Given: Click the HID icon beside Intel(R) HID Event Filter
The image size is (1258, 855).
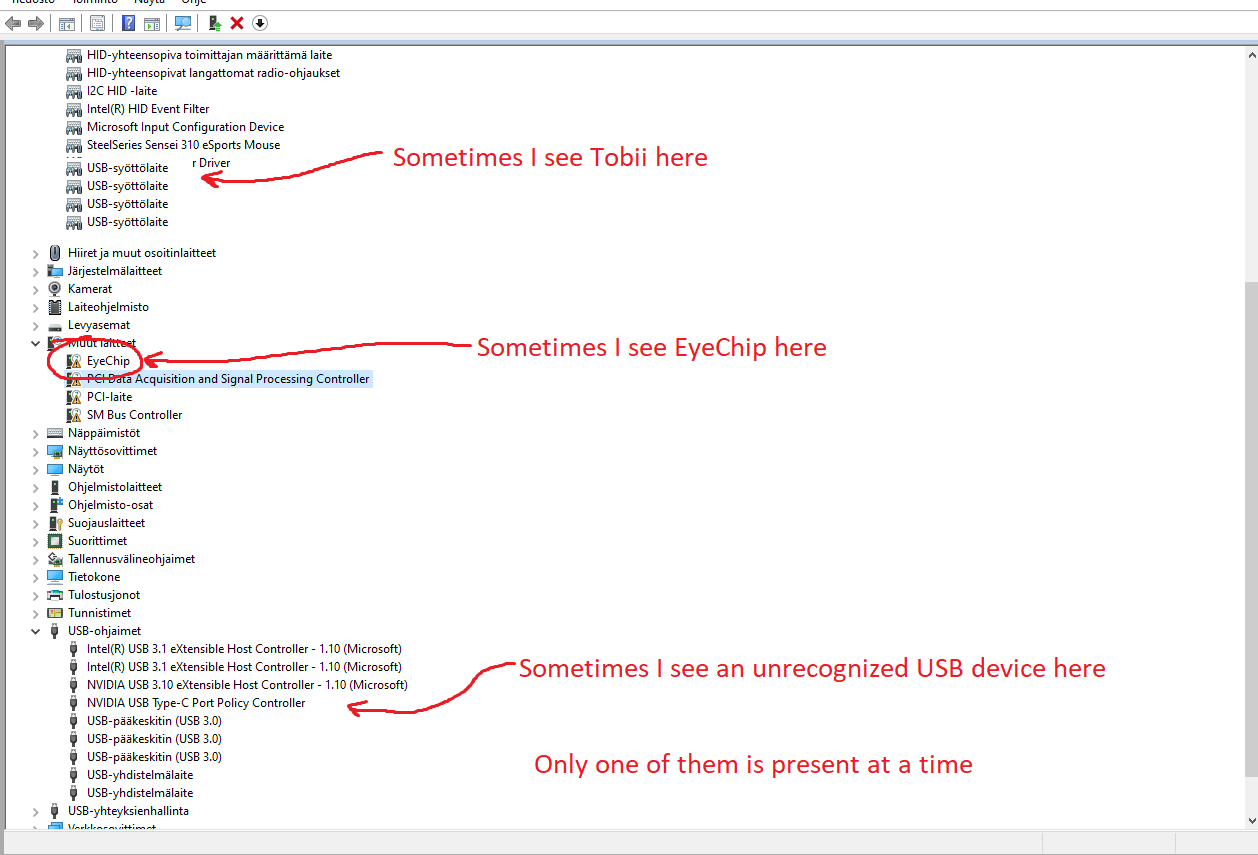Looking at the screenshot, I should (74, 109).
